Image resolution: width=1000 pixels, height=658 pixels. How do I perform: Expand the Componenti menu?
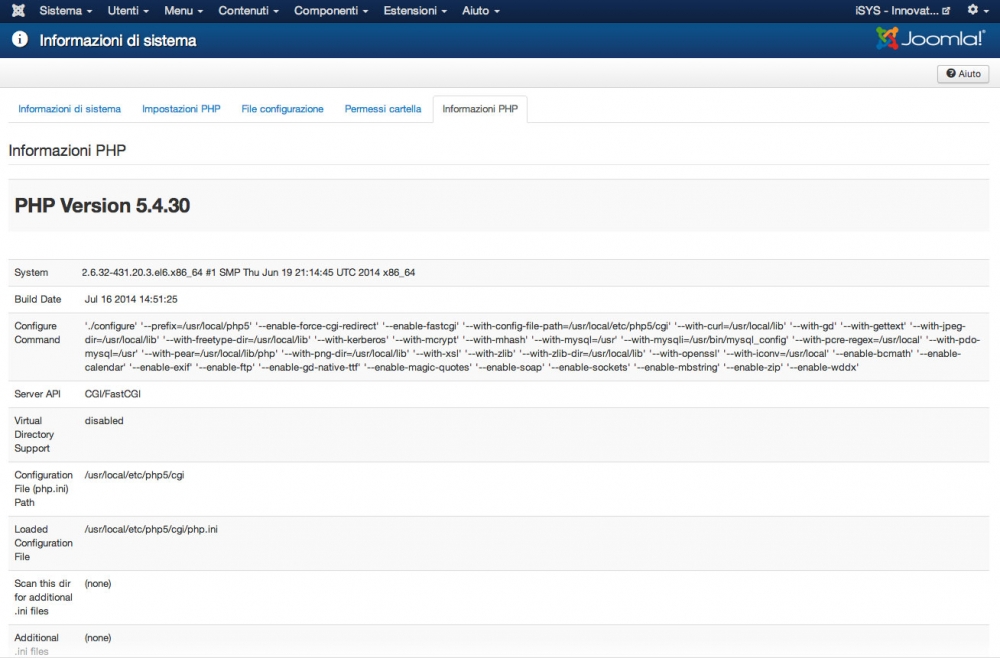tap(330, 11)
